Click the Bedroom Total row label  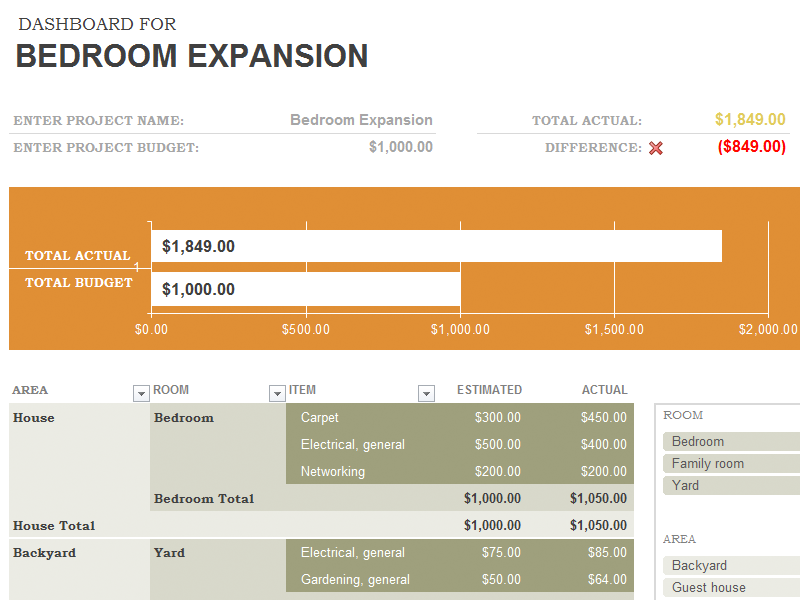(x=204, y=498)
